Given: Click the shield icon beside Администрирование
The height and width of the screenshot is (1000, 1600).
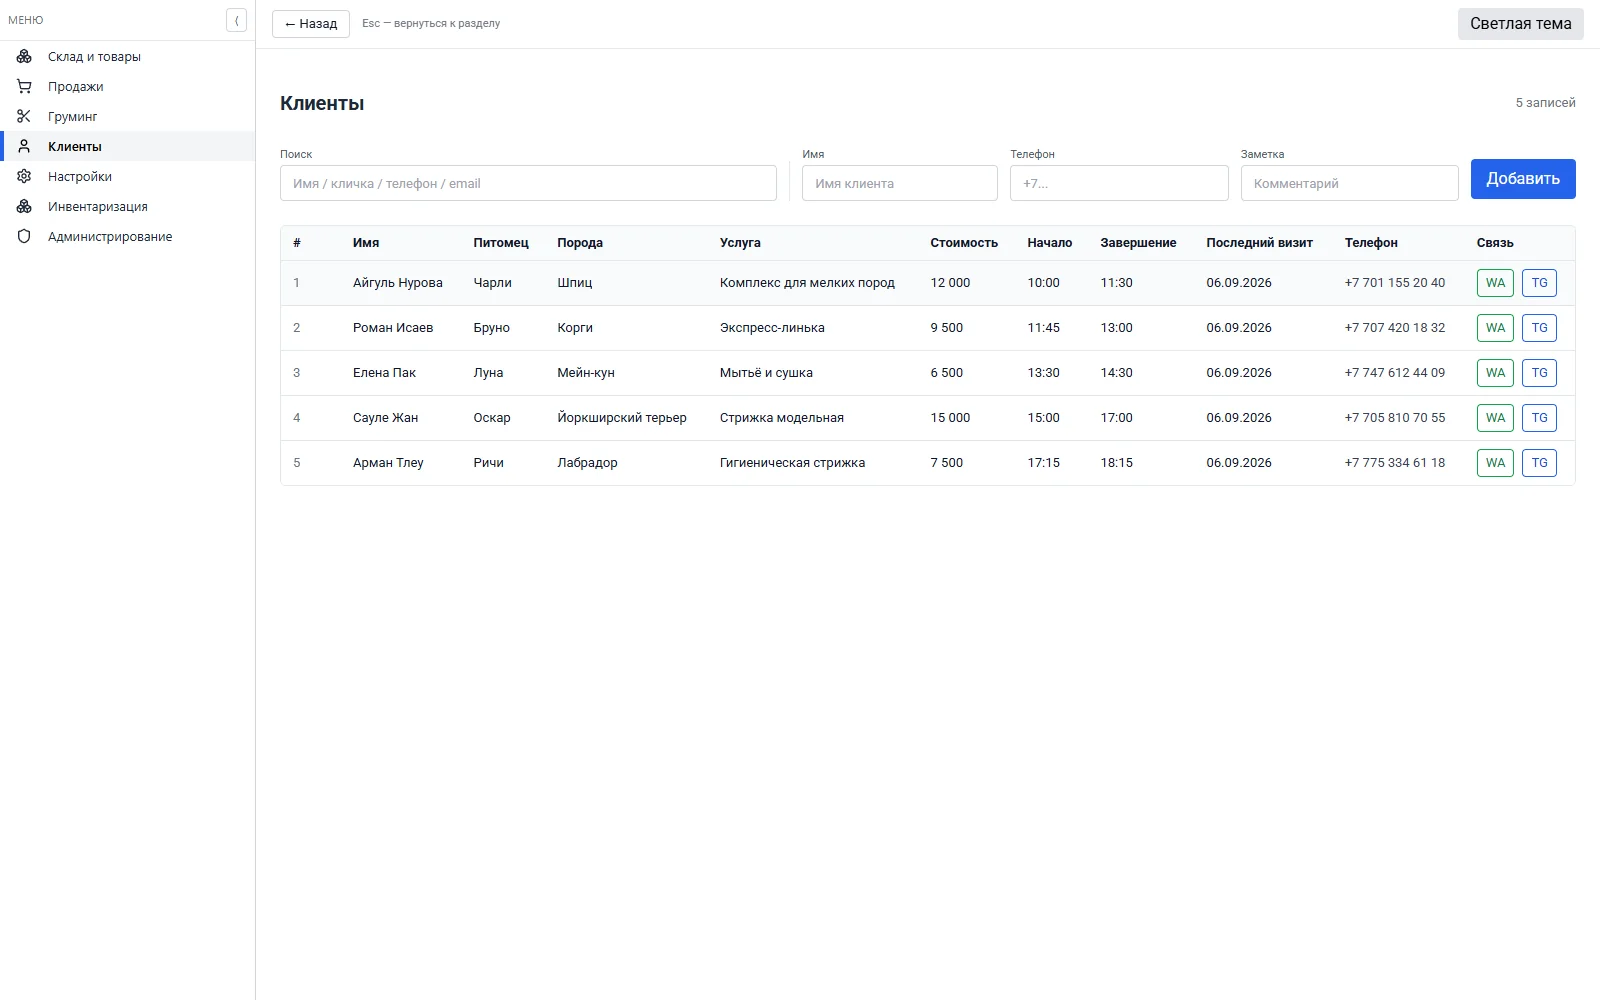Looking at the screenshot, I should click(24, 236).
